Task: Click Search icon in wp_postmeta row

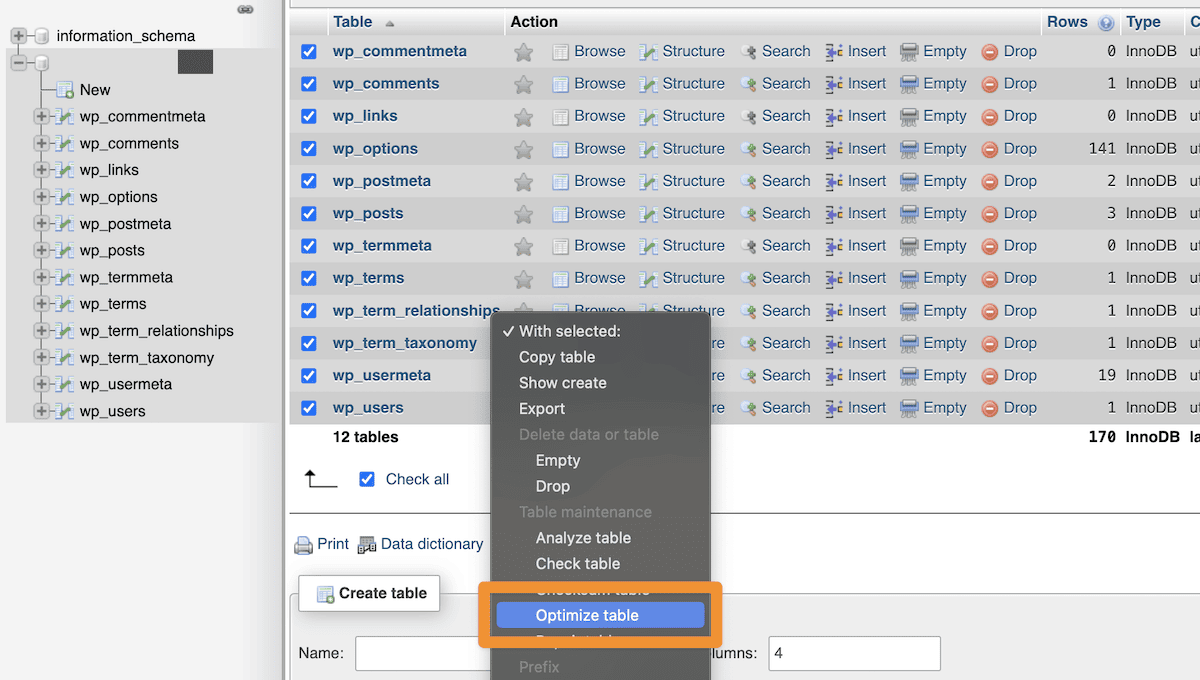Action: click(749, 181)
